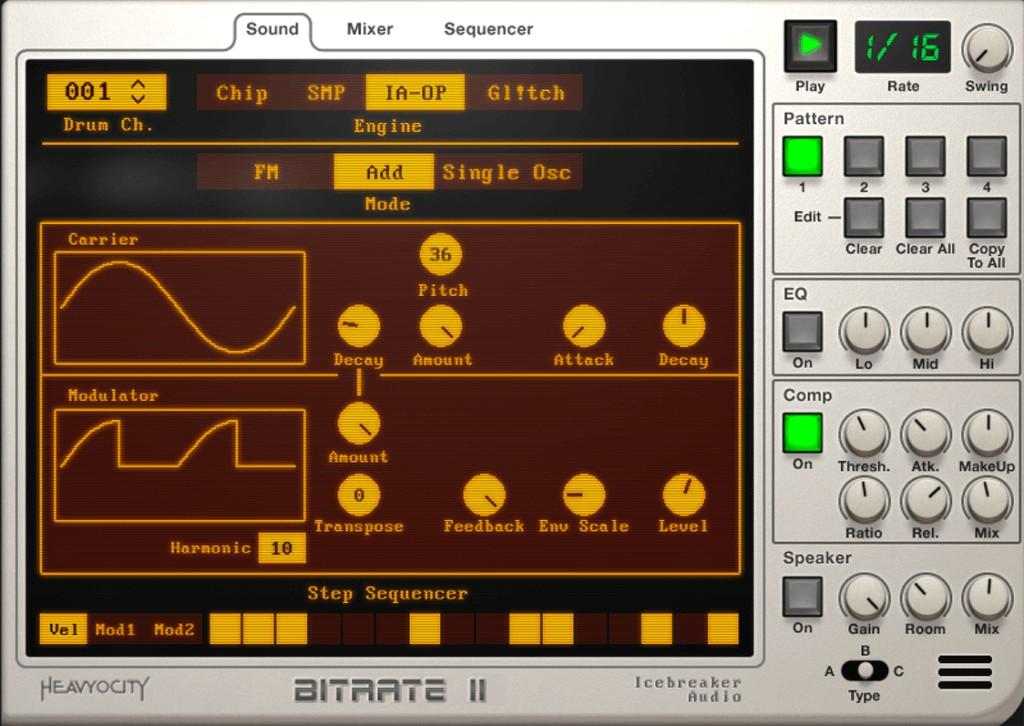Screen dimensions: 1024x726
Task: Open the Drum Ch. selector stepper
Action: coord(140,91)
